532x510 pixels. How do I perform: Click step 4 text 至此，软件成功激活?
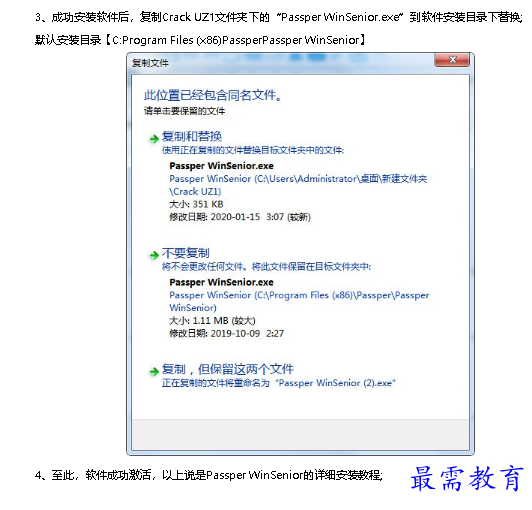pos(208,475)
